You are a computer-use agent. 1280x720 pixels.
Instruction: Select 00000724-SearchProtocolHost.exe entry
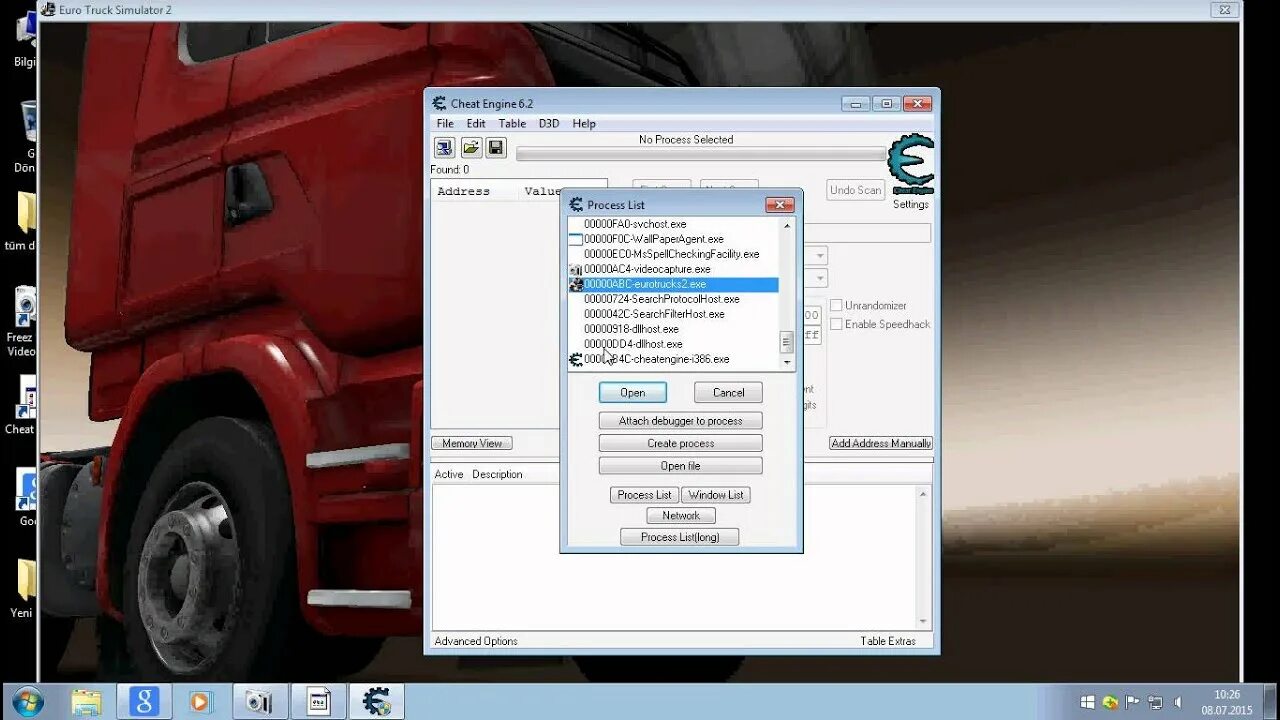[662, 299]
